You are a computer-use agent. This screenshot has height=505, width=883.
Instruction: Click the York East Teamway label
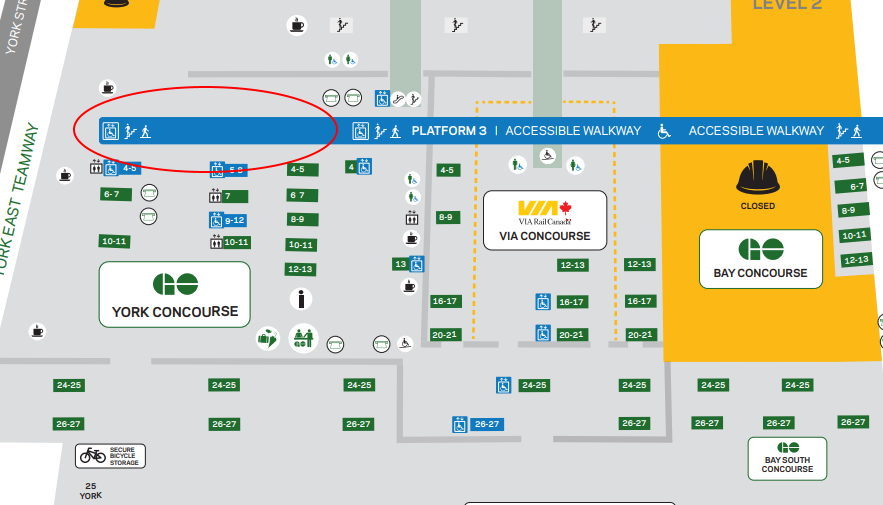(x=15, y=198)
